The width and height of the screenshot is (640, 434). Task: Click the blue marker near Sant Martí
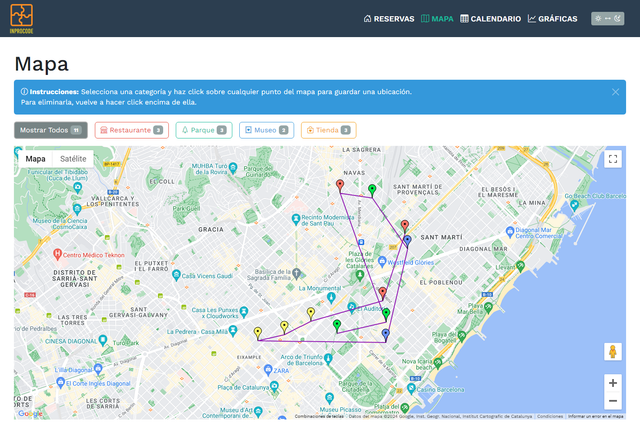(407, 241)
